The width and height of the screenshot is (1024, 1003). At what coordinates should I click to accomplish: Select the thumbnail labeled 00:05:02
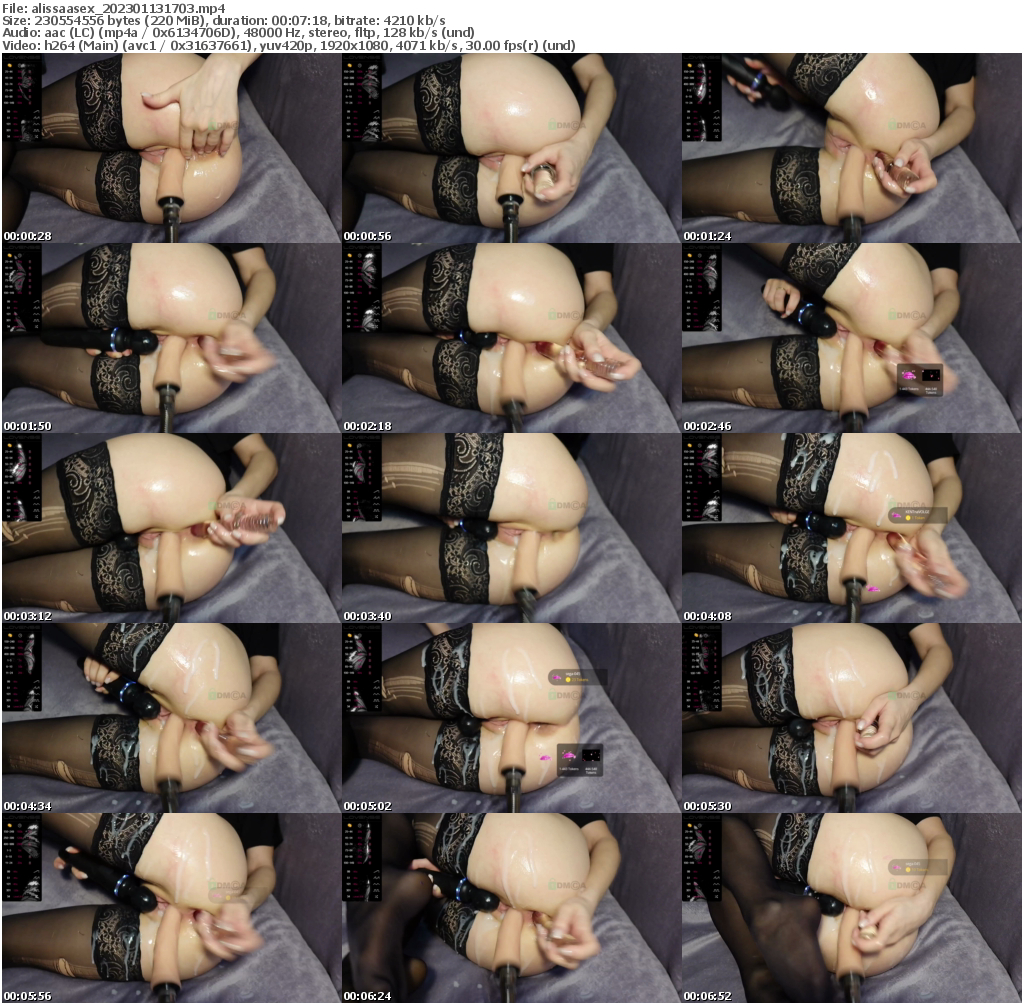(x=511, y=718)
